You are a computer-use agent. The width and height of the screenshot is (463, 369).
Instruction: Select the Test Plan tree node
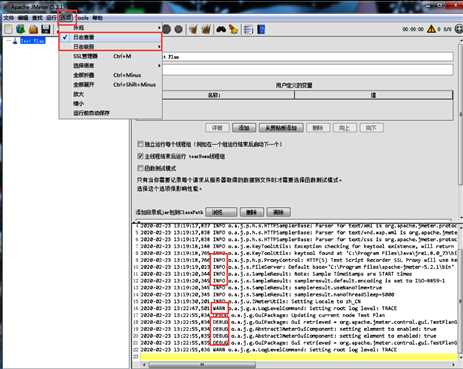[x=32, y=41]
